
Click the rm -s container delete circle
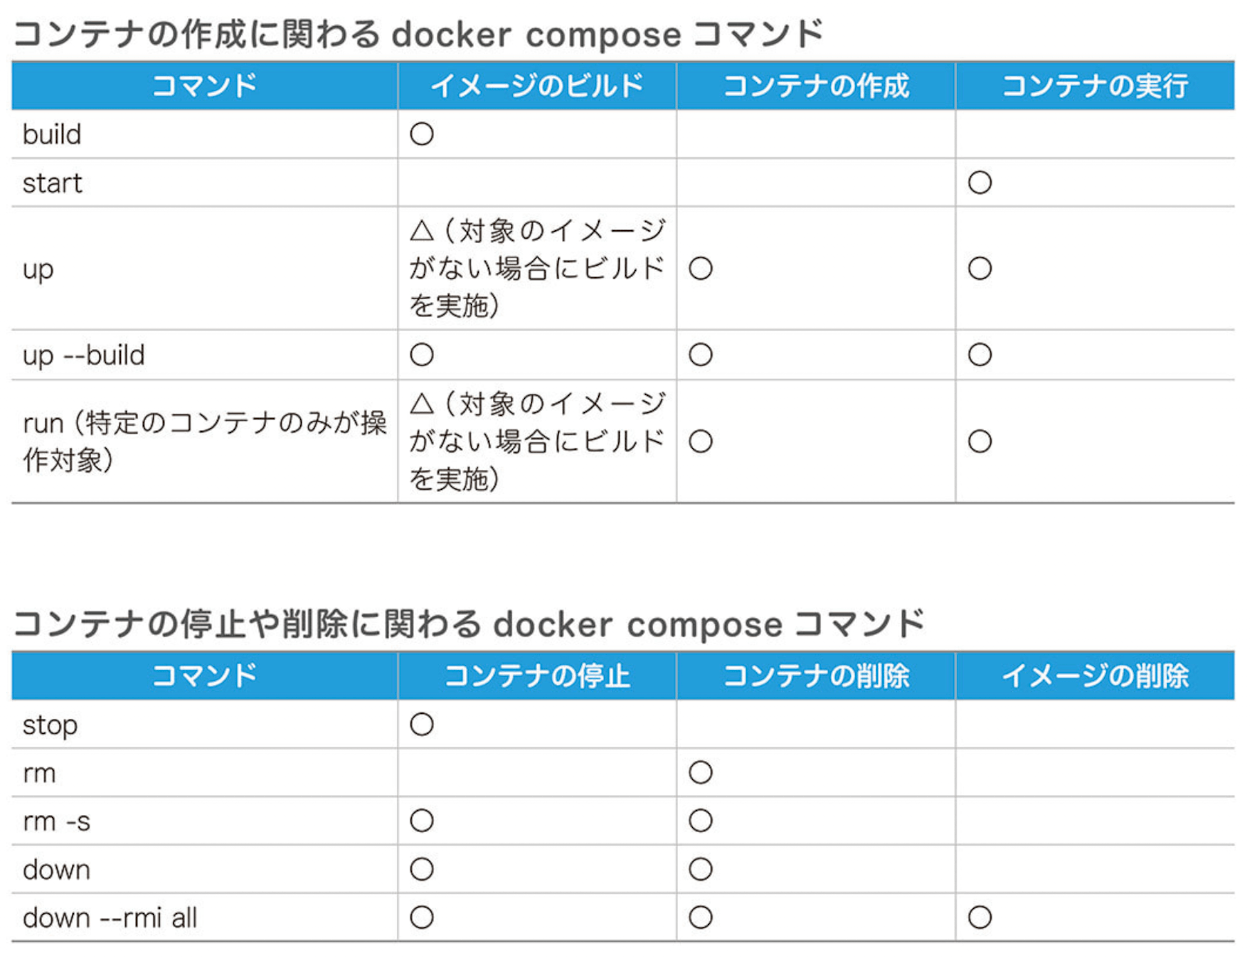pos(700,821)
